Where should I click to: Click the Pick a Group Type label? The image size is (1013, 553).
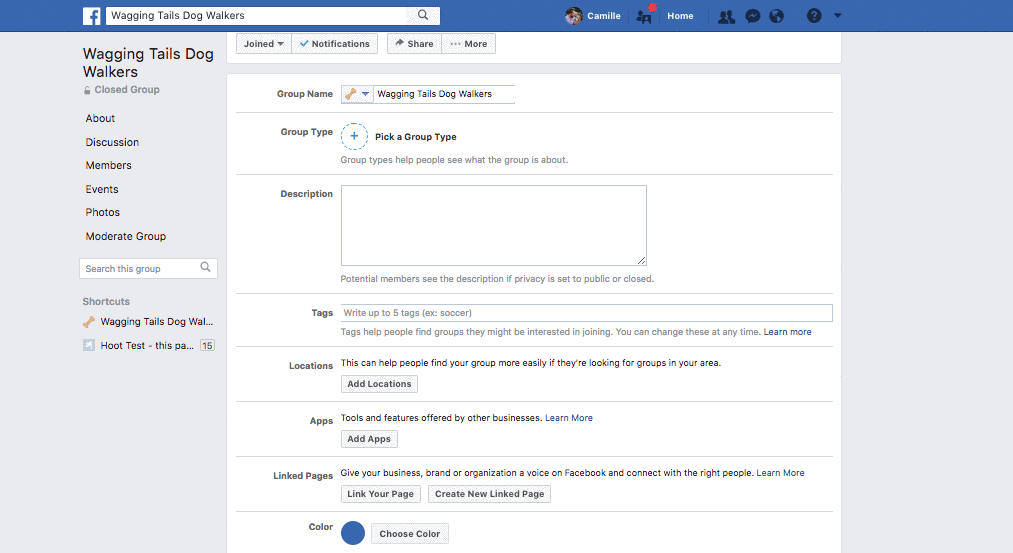coord(415,137)
